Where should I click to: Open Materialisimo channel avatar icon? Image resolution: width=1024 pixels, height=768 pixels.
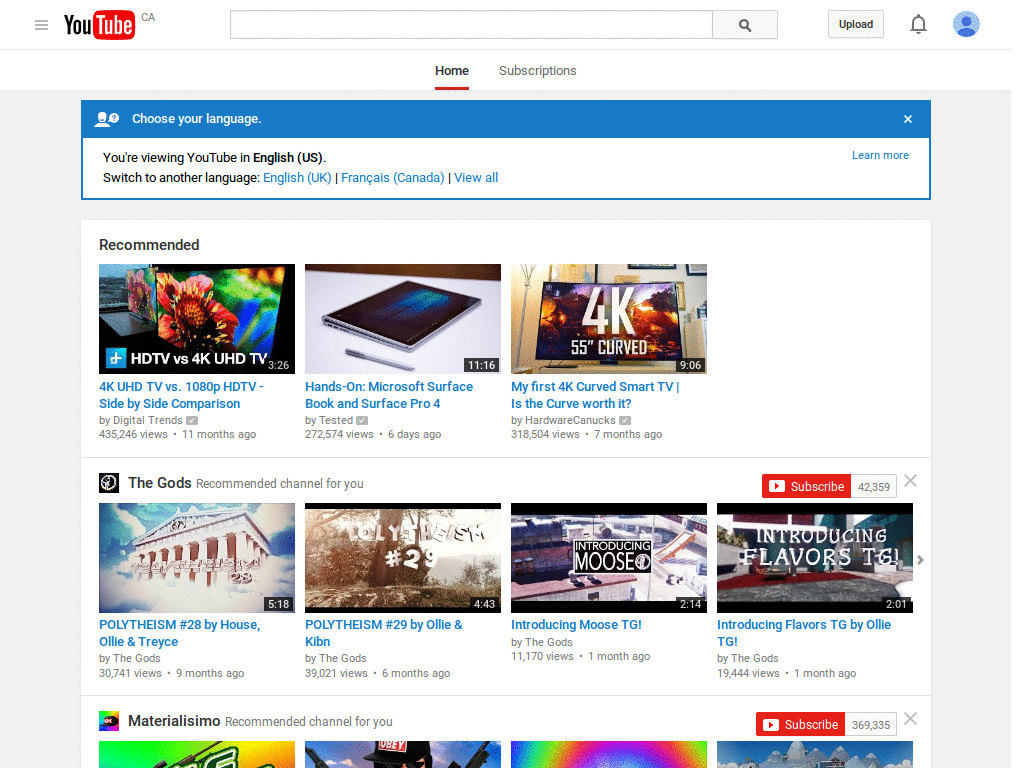click(x=109, y=721)
